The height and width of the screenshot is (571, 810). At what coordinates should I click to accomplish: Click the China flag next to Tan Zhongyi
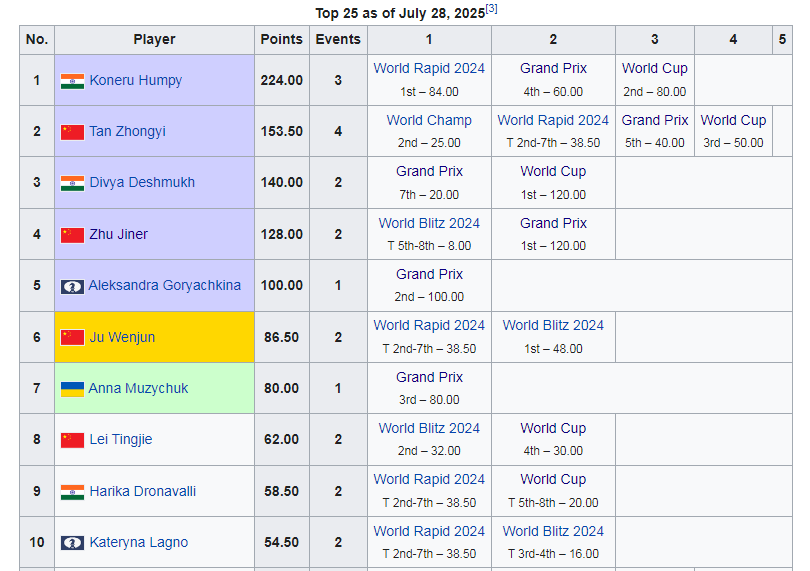pyautogui.click(x=72, y=132)
